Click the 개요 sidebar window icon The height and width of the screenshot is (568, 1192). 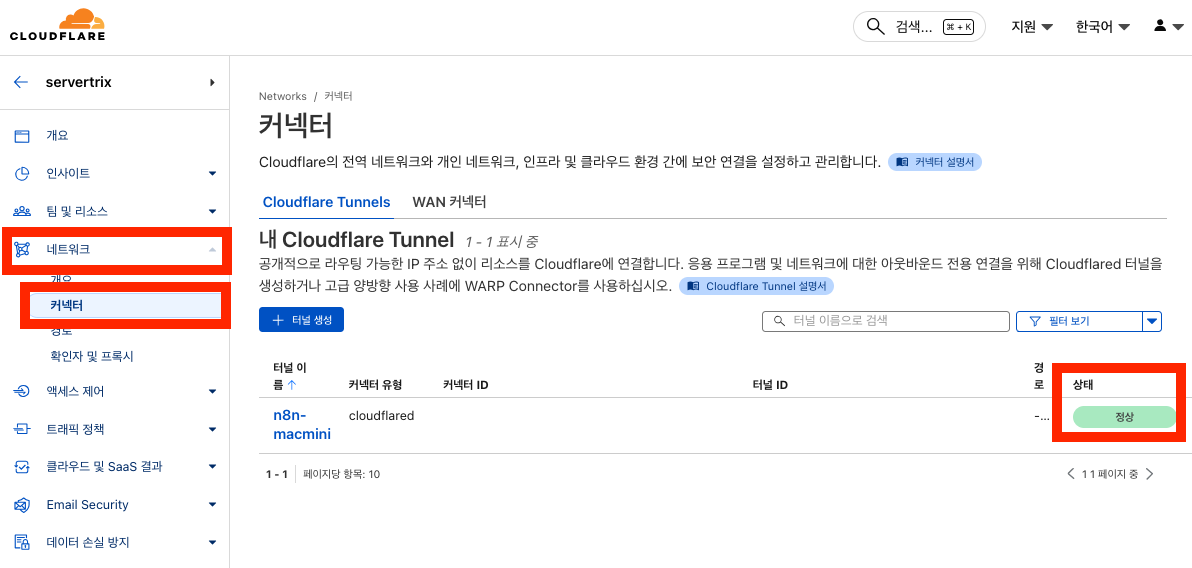[22, 136]
